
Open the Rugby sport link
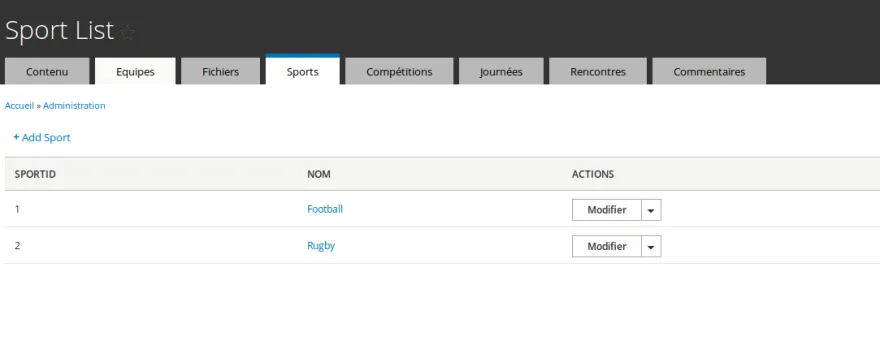coord(321,245)
